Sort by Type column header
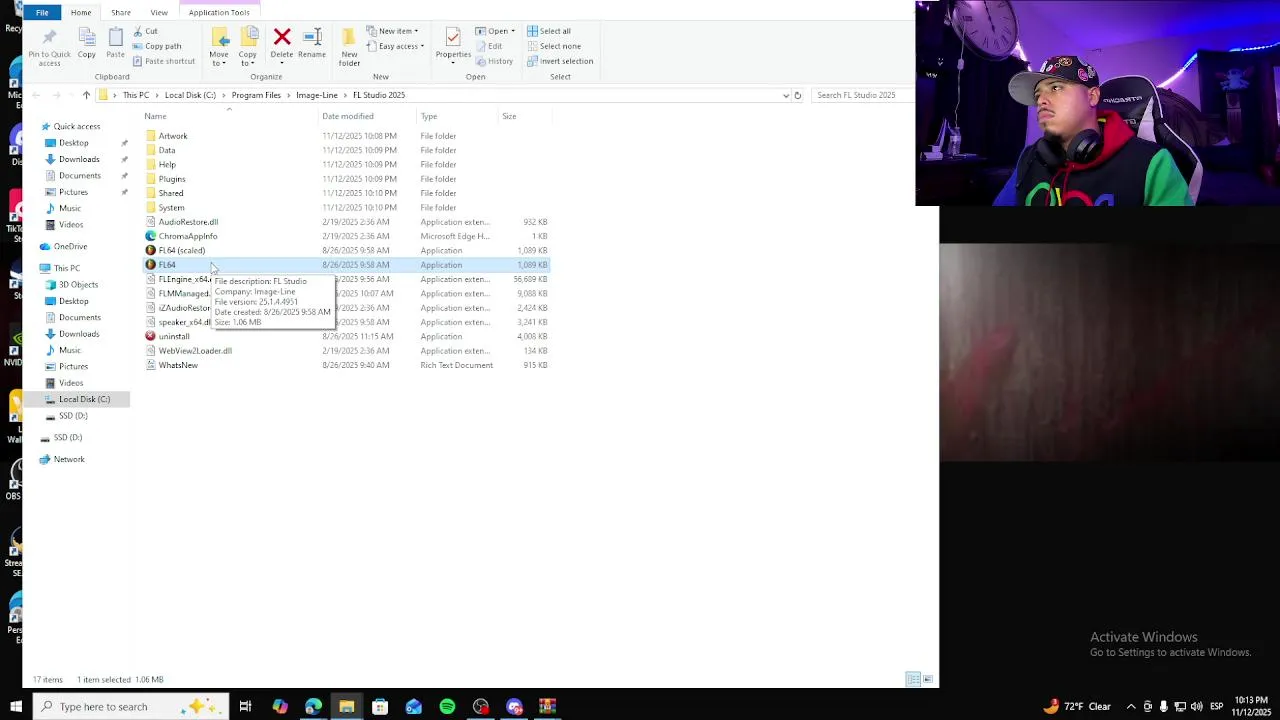This screenshot has width=1280, height=720. pyautogui.click(x=429, y=116)
